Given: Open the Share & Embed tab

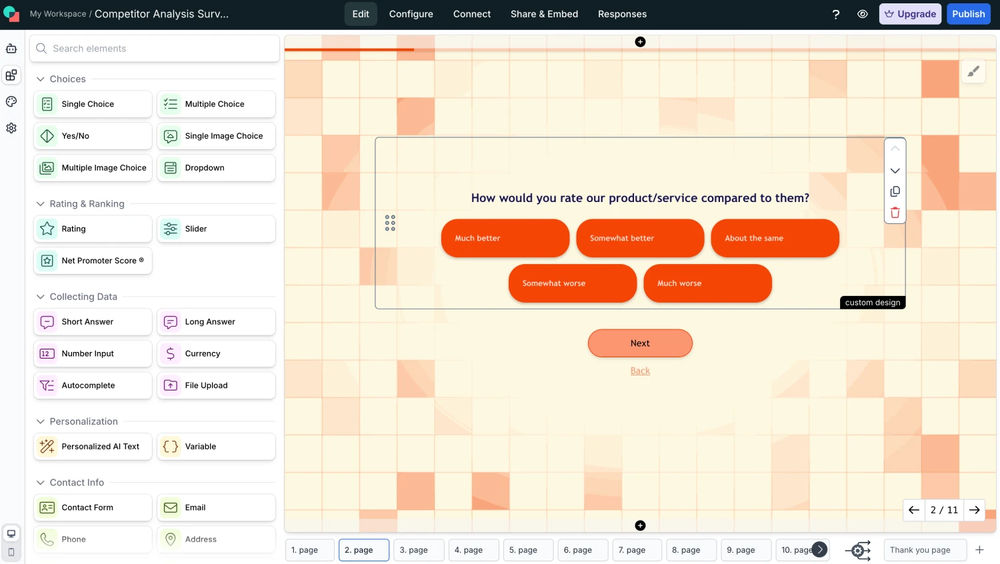Looking at the screenshot, I should pos(544,14).
